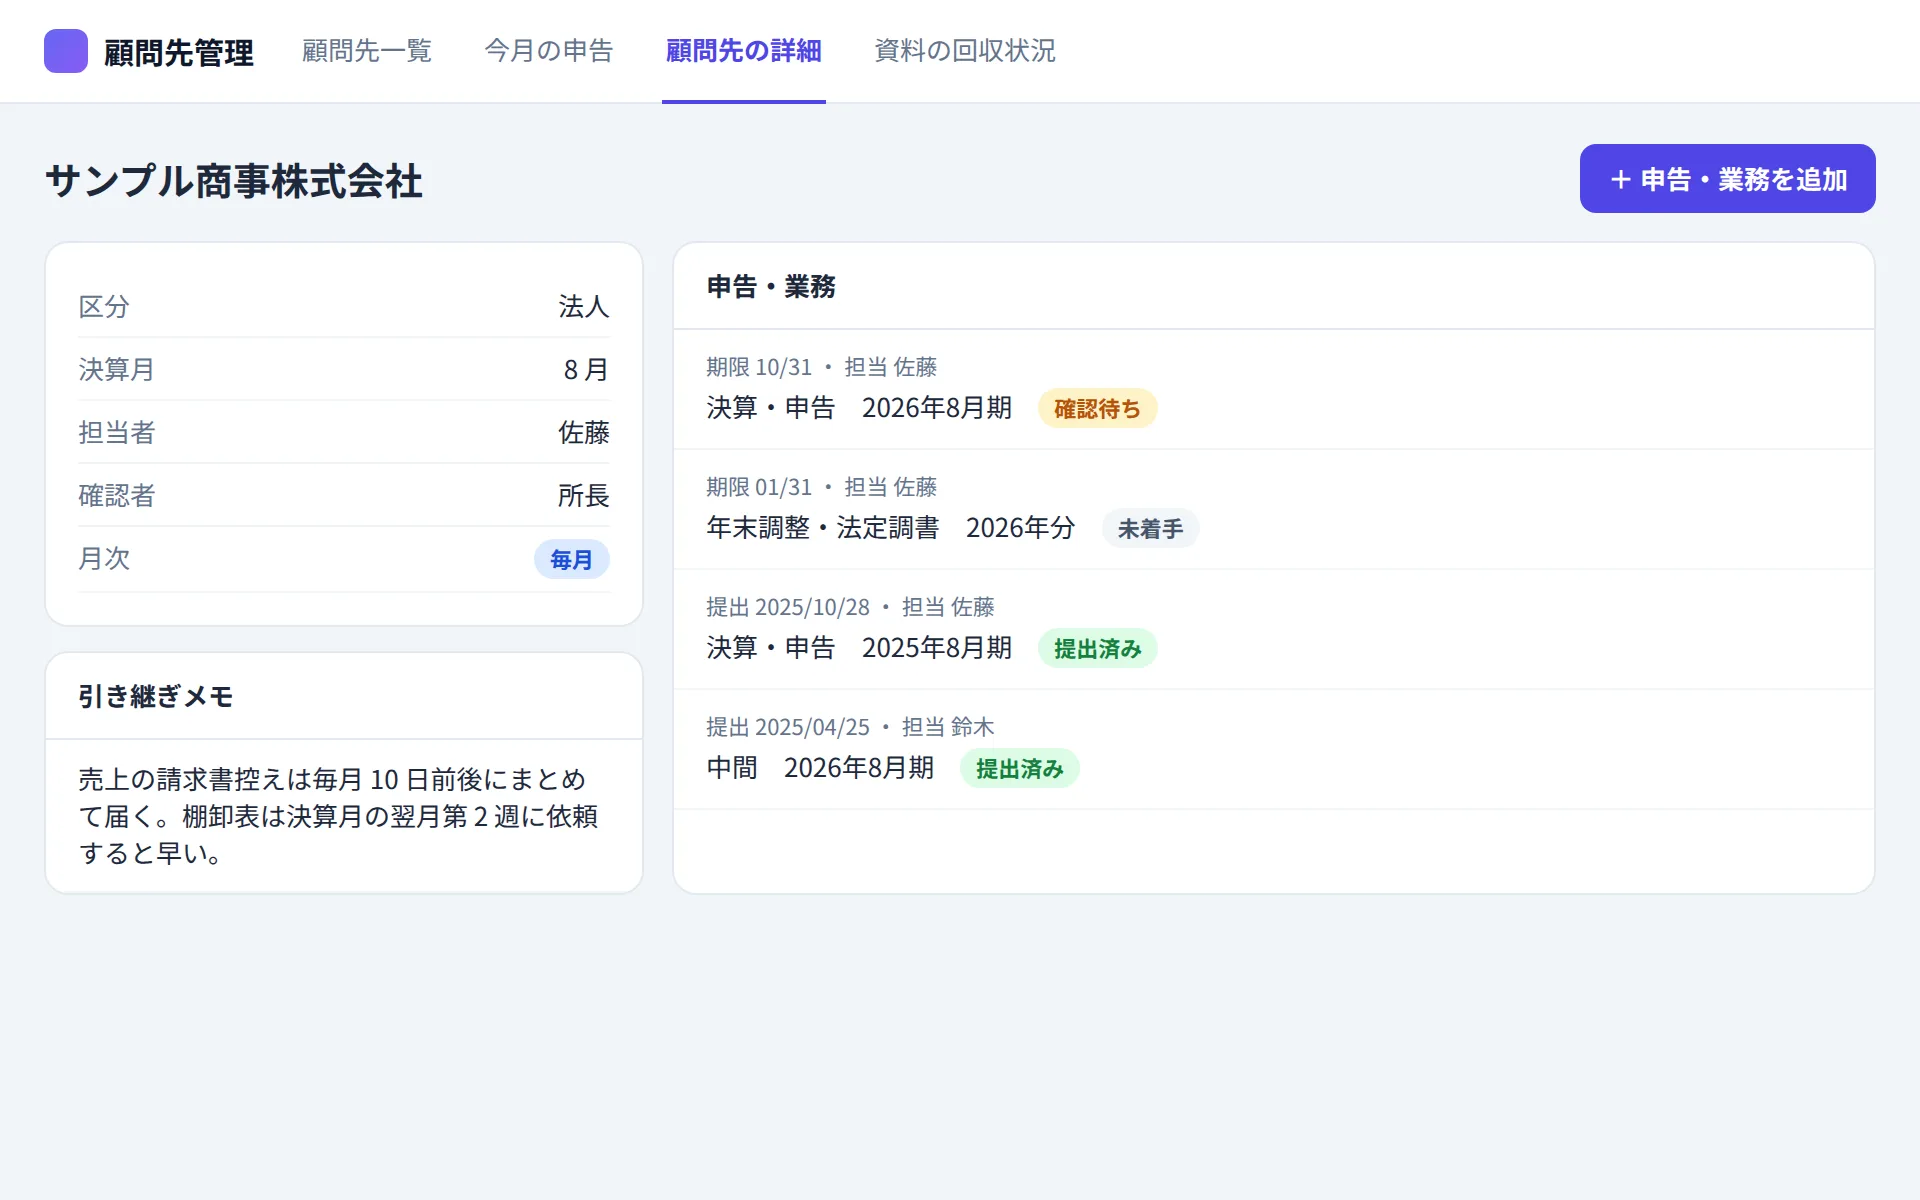Click the 法人 value

click(x=584, y=307)
